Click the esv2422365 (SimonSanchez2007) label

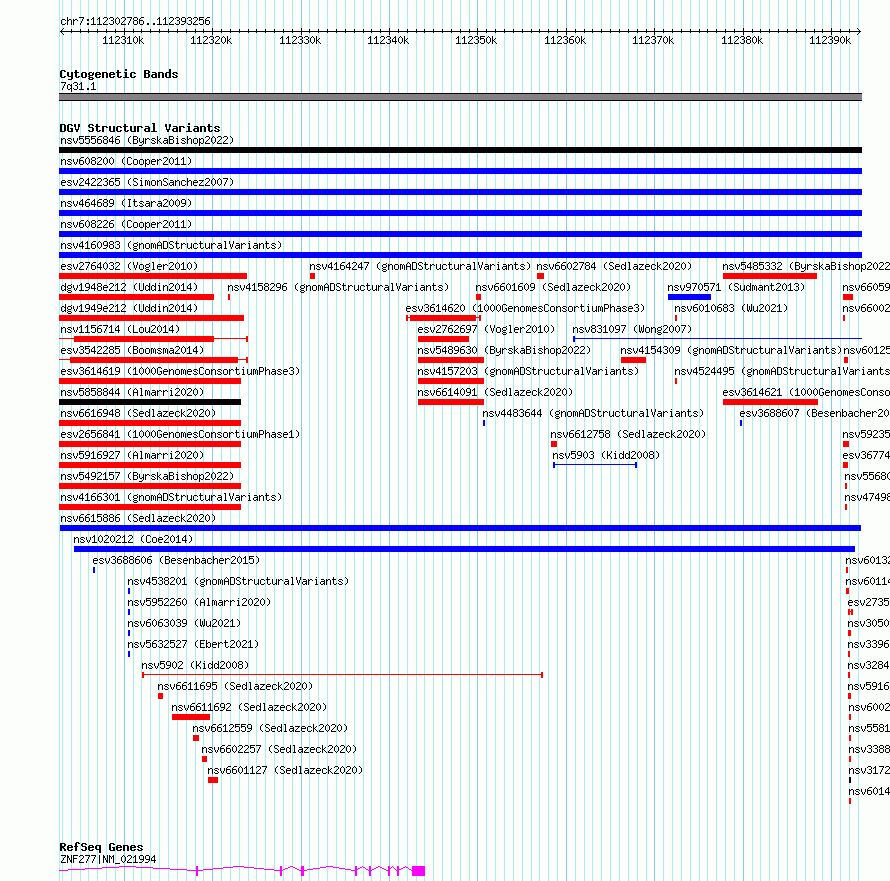[x=147, y=182]
